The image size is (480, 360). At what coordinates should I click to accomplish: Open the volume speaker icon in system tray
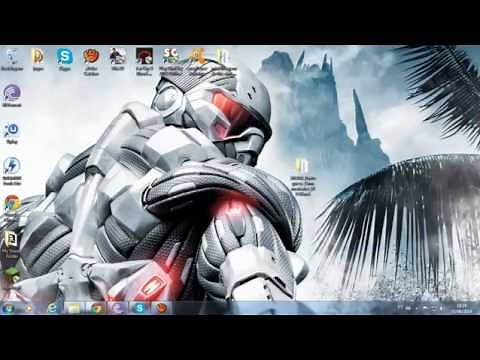(440, 309)
